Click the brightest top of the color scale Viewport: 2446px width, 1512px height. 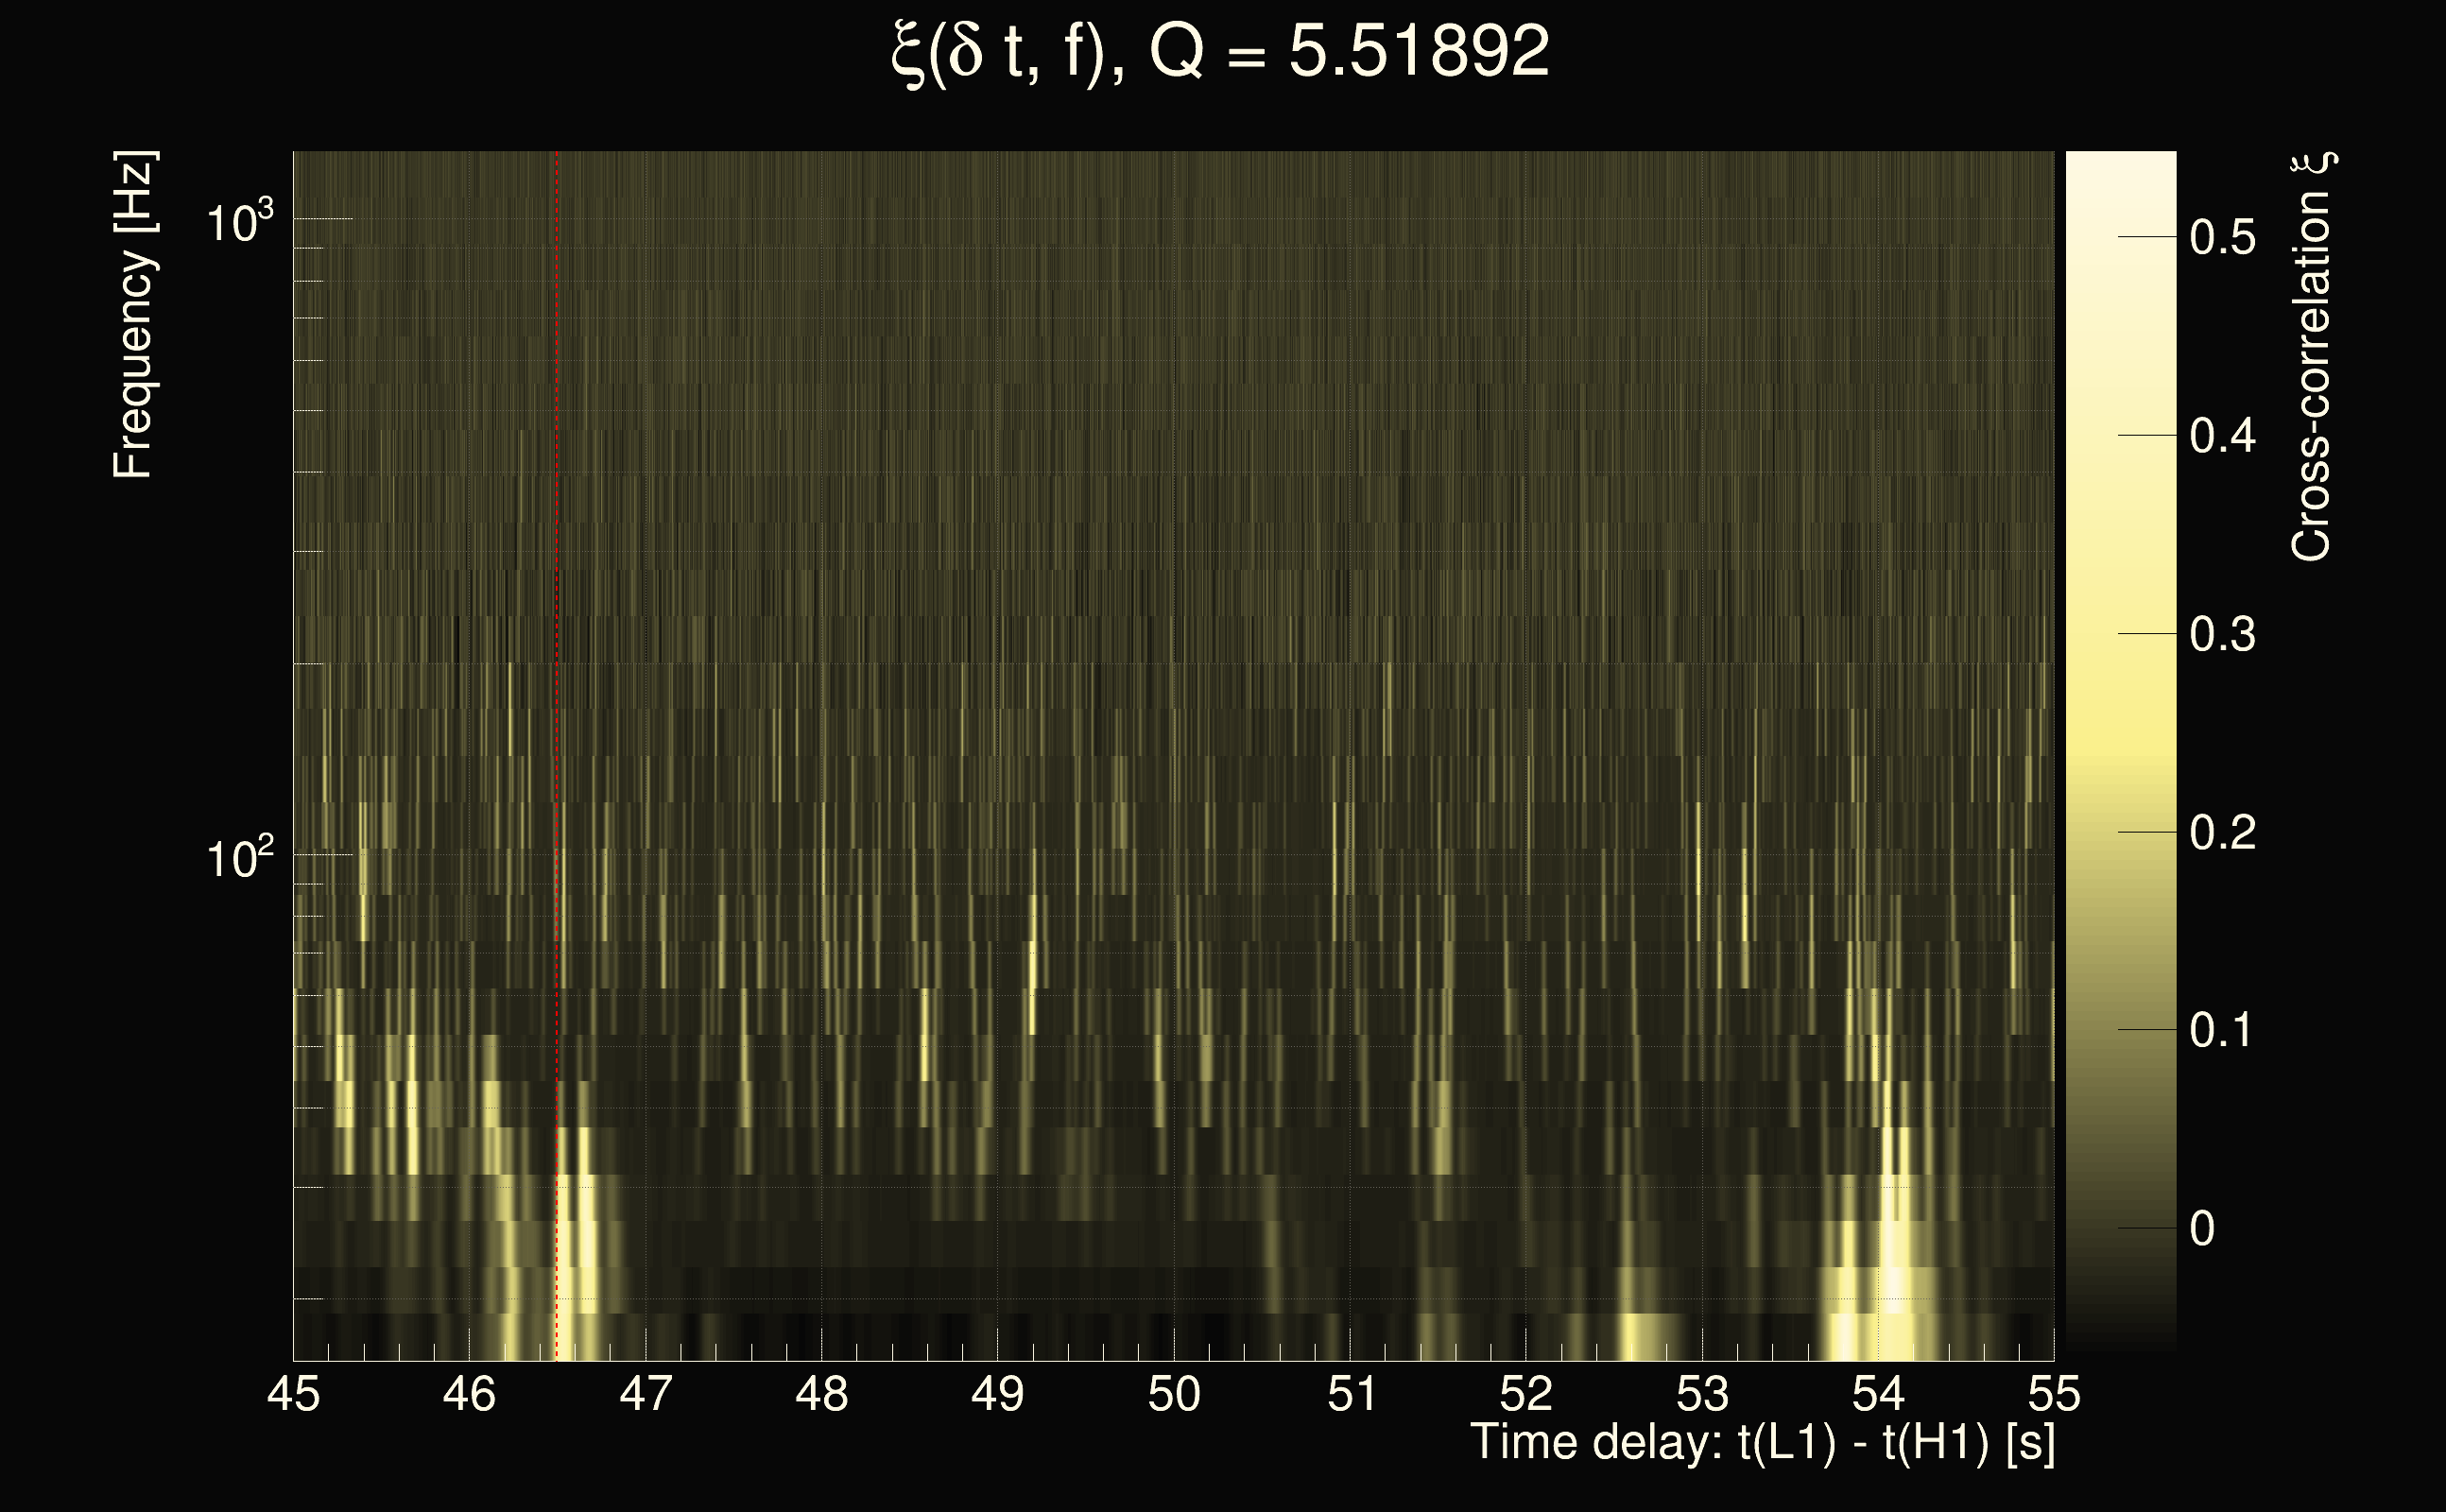[x=2120, y=165]
